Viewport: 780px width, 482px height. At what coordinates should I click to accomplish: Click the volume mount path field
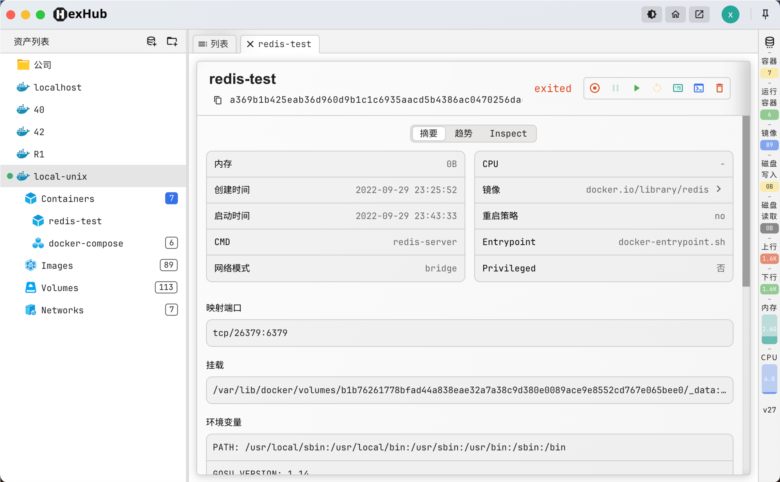(x=469, y=390)
